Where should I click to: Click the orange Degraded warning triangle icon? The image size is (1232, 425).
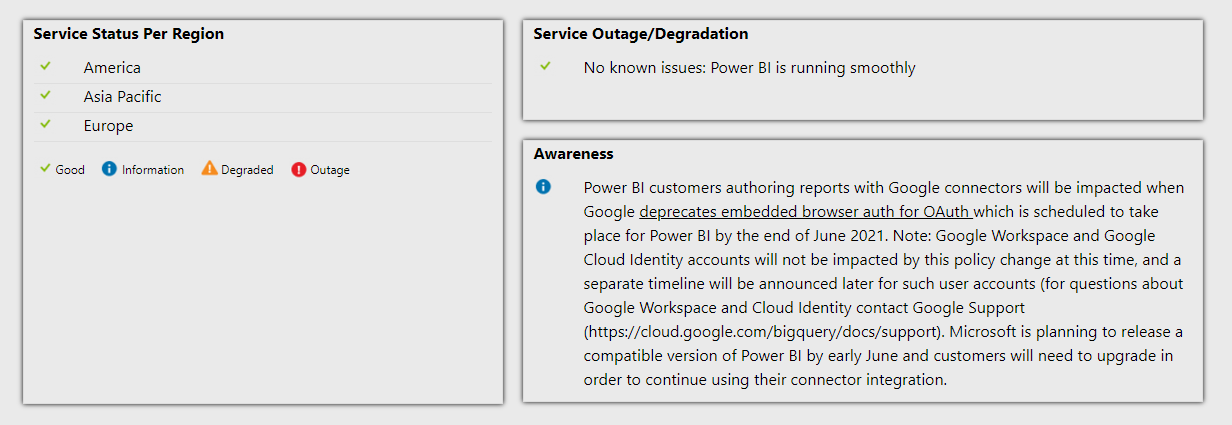pyautogui.click(x=209, y=169)
